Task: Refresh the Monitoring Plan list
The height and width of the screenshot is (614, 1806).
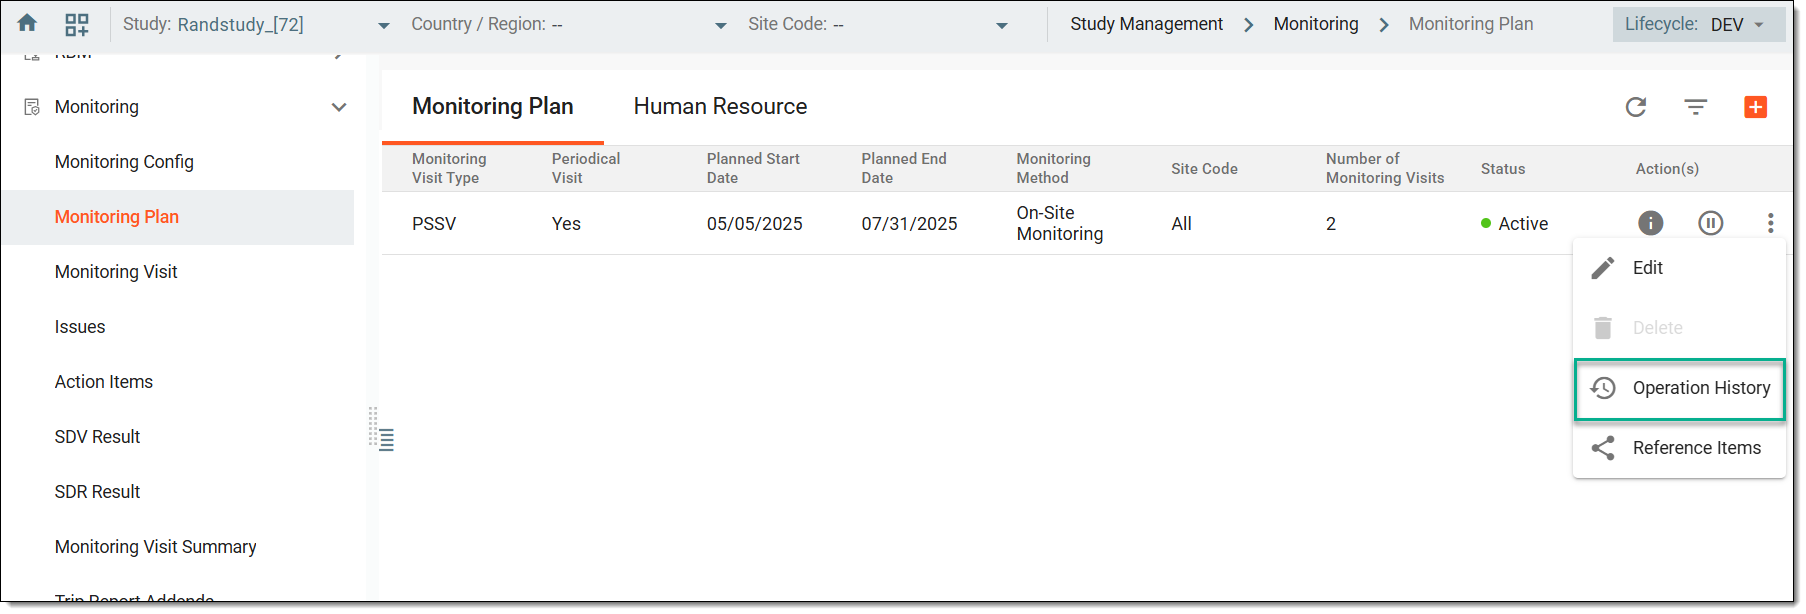Action: (x=1636, y=107)
